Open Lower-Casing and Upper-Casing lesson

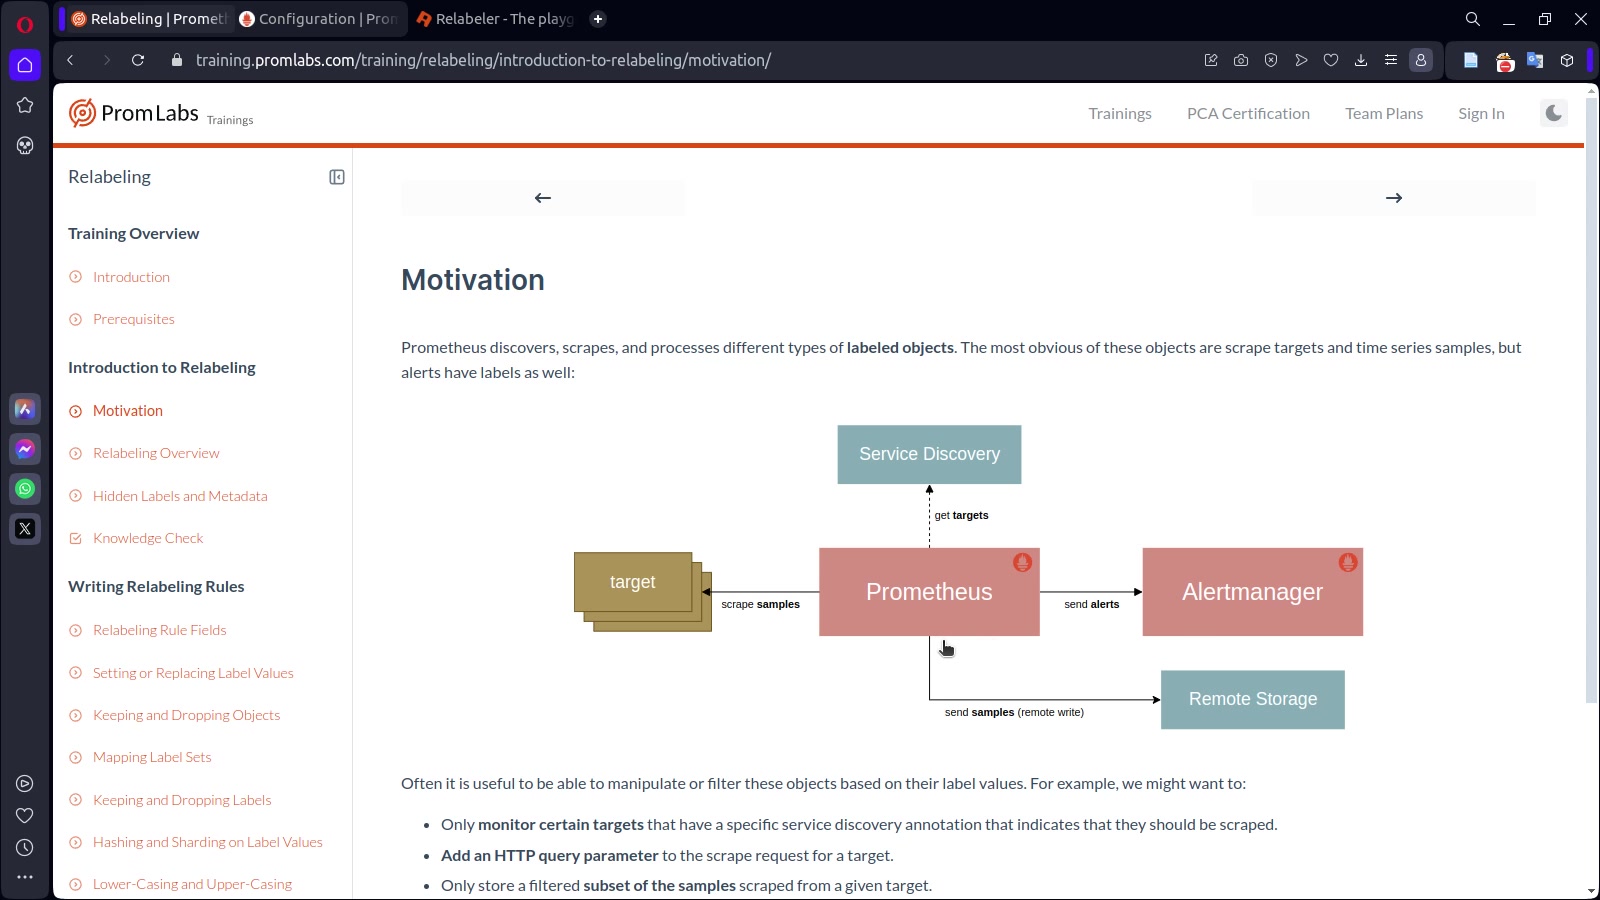coord(192,884)
